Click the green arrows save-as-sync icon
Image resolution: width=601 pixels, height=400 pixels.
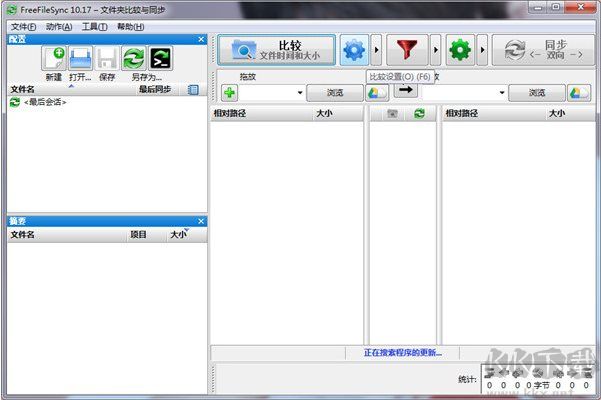pos(134,58)
